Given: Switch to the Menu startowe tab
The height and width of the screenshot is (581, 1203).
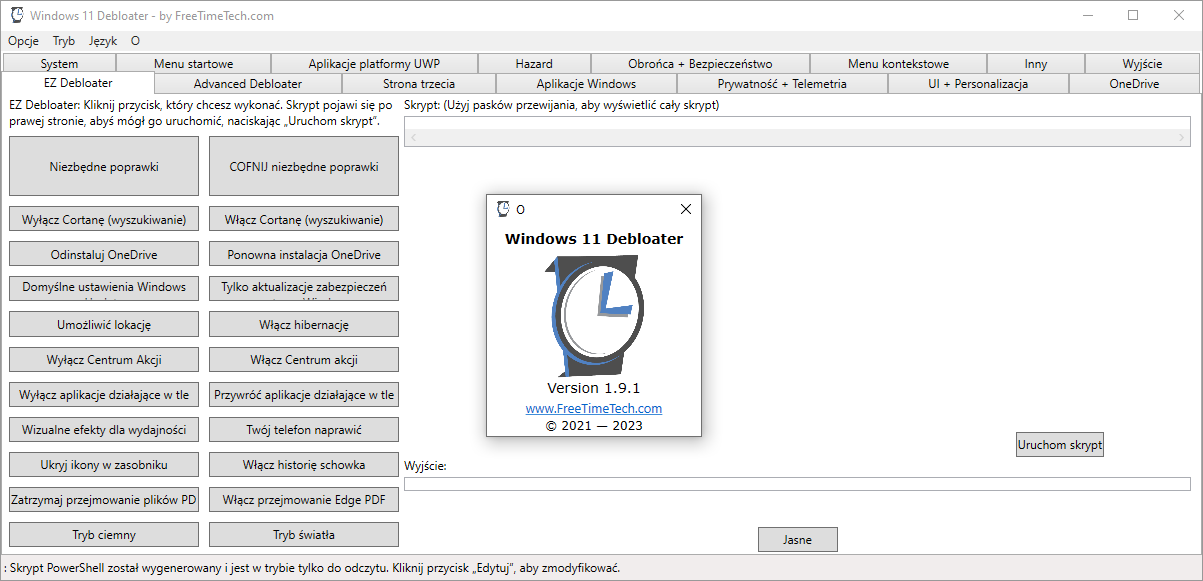Looking at the screenshot, I should pos(193,64).
